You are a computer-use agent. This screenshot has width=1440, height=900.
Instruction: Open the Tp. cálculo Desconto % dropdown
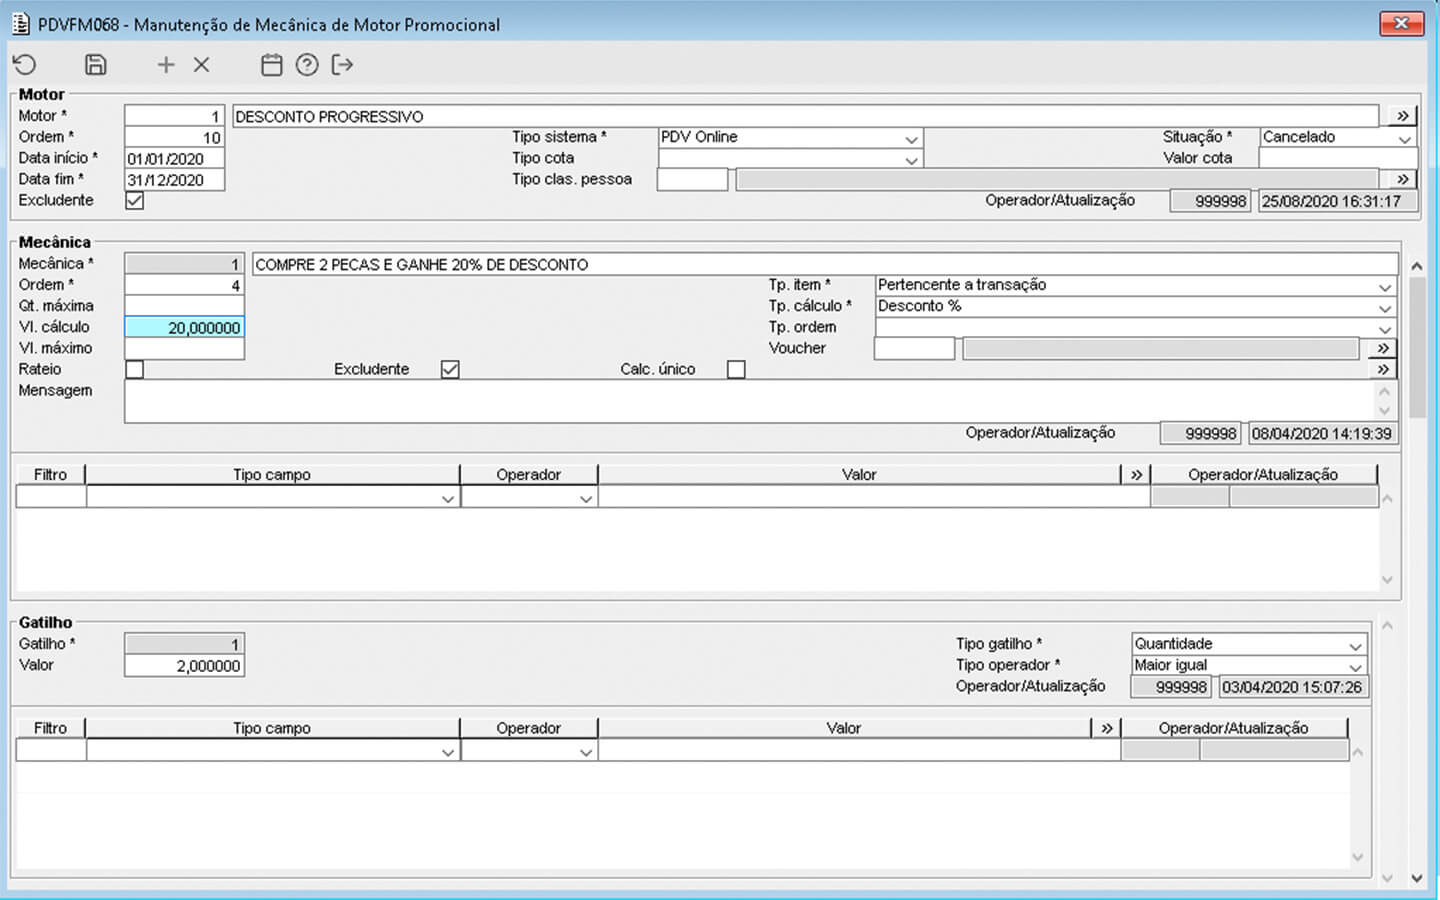(x=1384, y=307)
